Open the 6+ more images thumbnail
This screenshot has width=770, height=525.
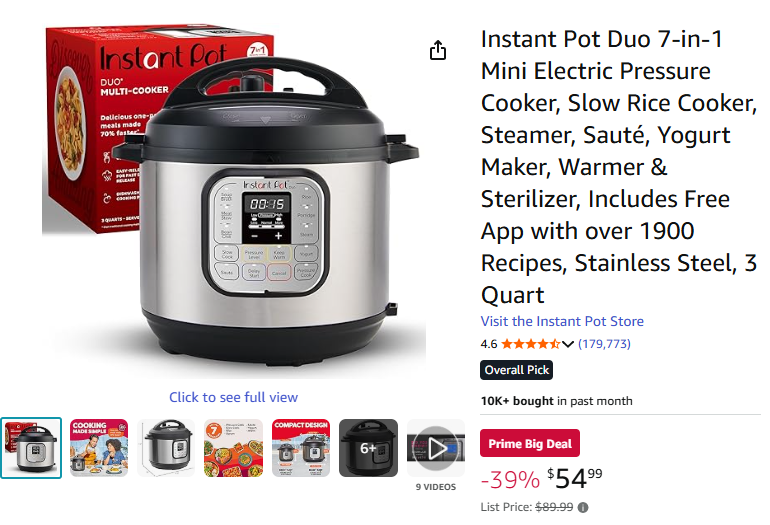point(368,448)
